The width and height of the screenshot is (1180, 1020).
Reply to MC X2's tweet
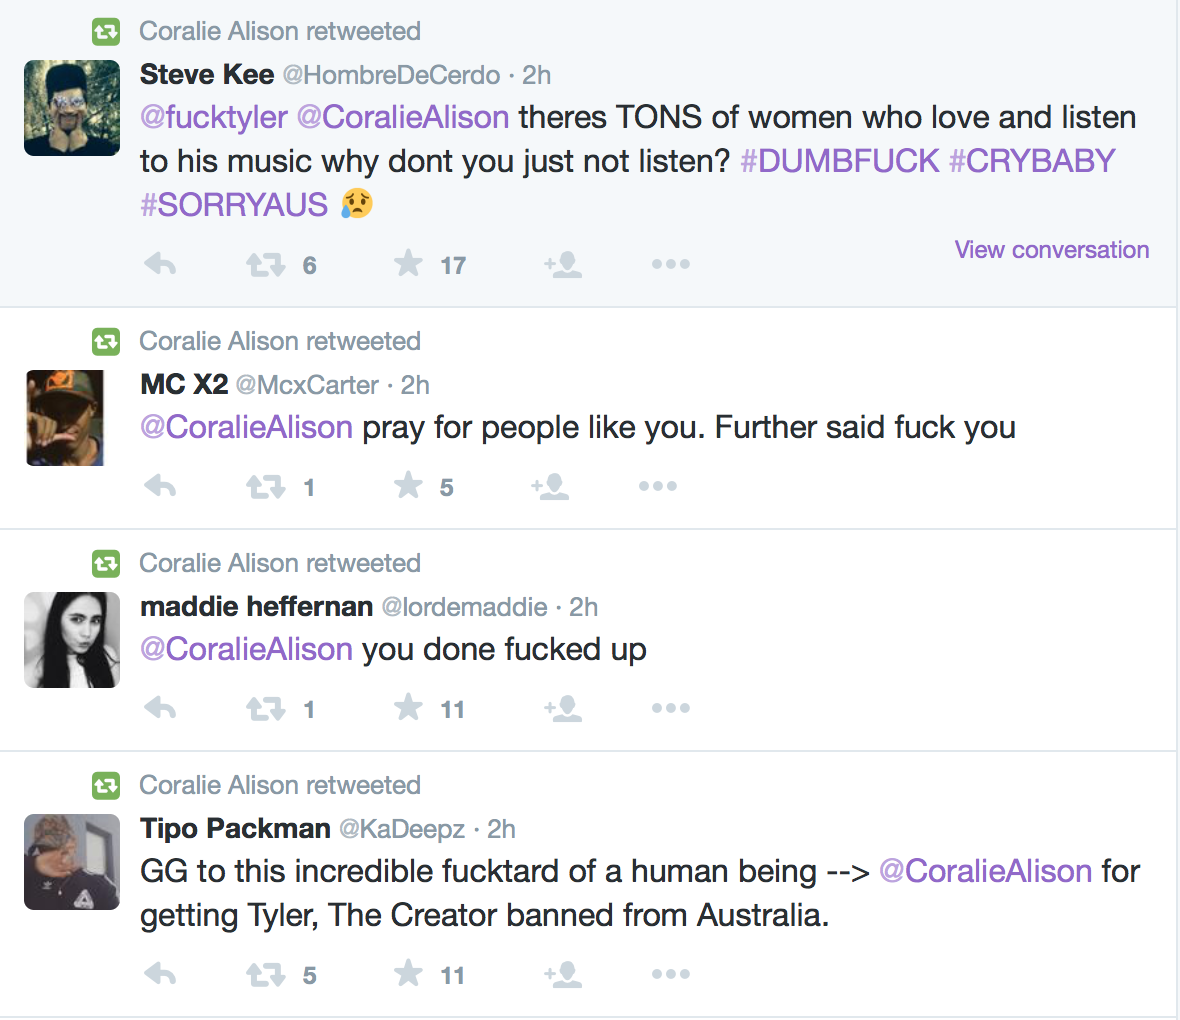(160, 487)
